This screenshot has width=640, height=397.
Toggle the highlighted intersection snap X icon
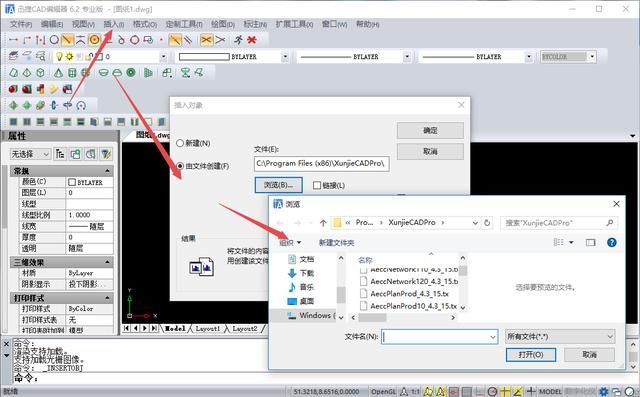pyautogui.click(x=206, y=40)
